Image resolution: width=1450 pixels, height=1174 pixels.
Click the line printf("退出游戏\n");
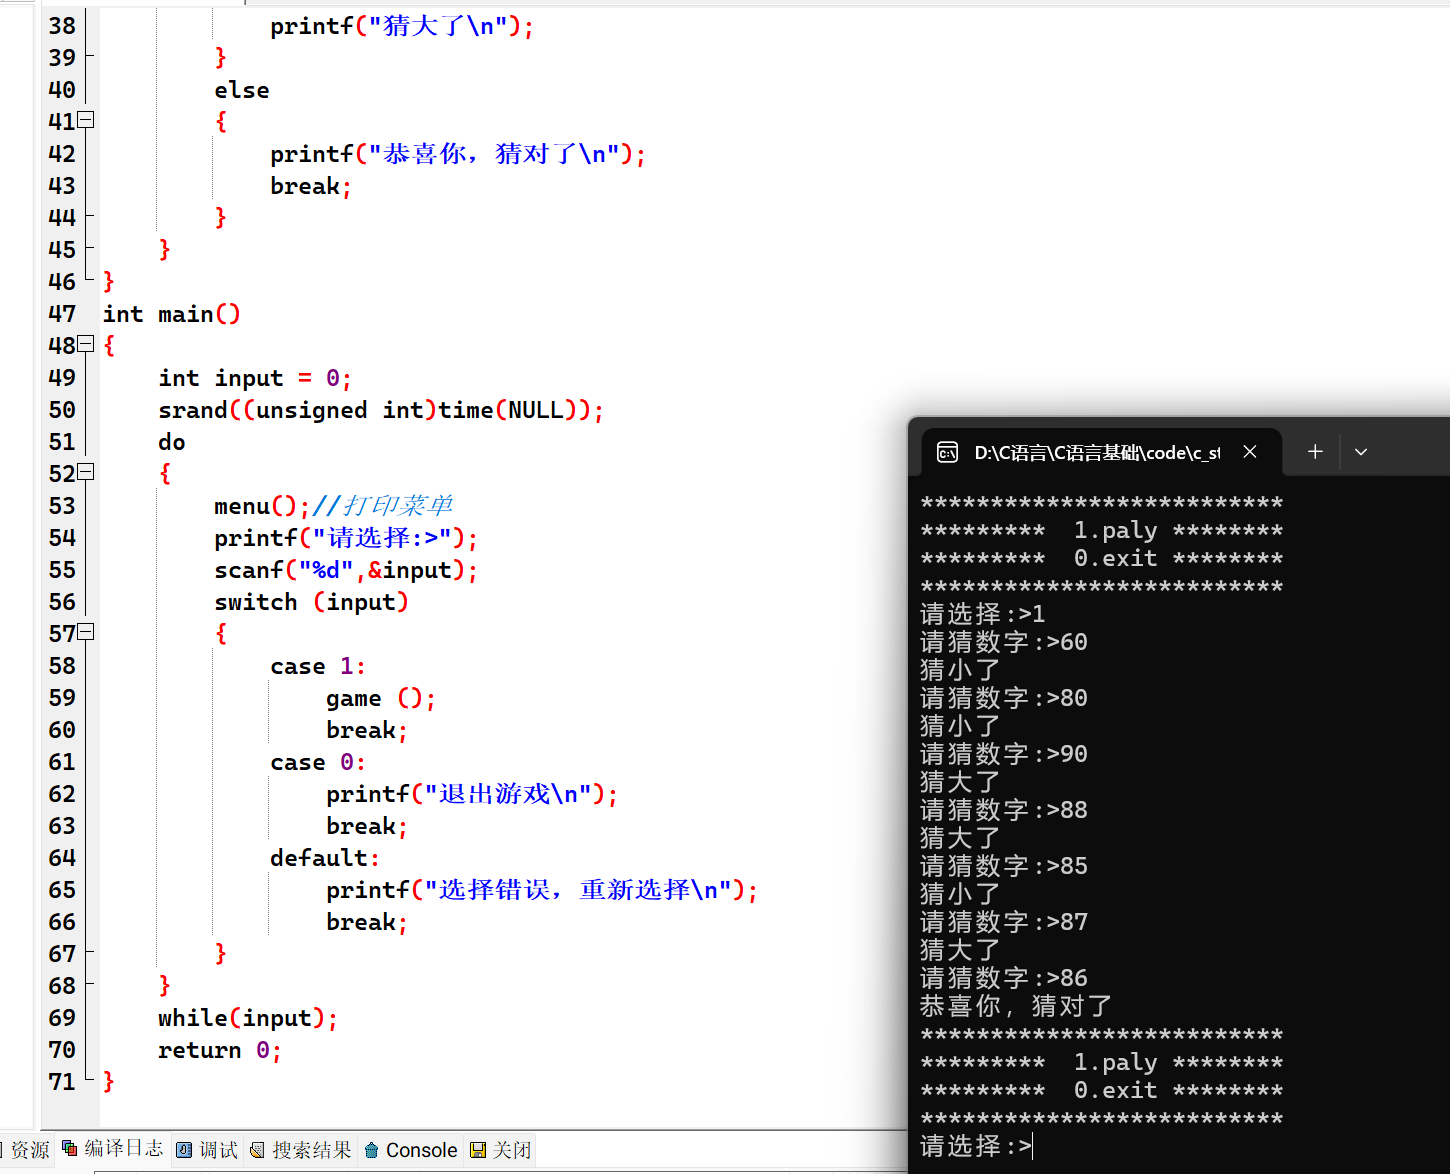click(x=472, y=794)
